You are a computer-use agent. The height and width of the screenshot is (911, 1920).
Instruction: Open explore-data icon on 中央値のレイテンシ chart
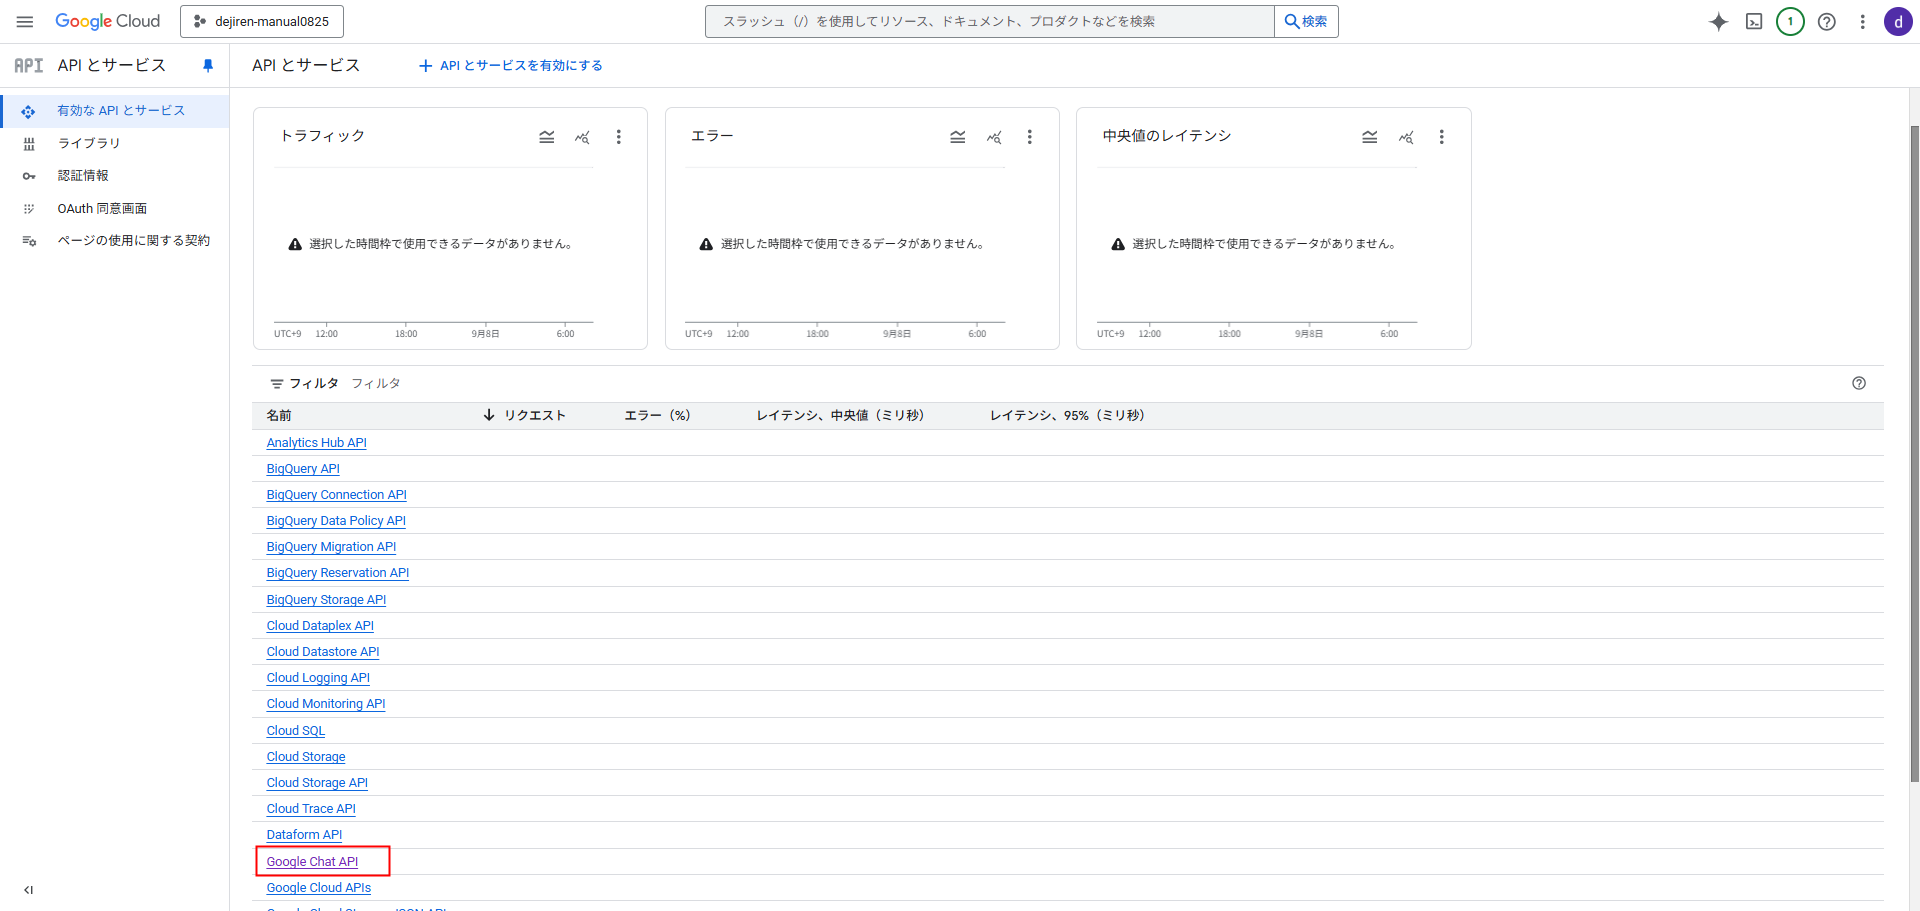1406,137
